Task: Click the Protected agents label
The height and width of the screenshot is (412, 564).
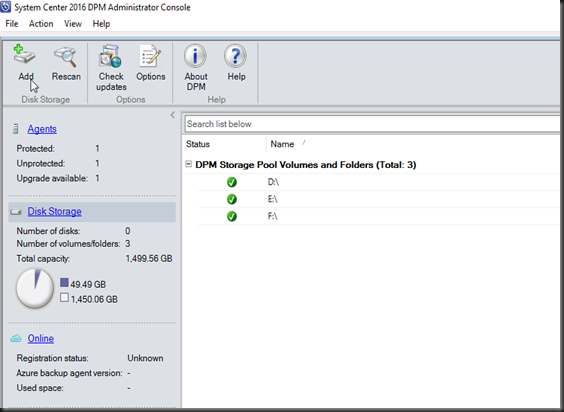Action: (x=35, y=149)
